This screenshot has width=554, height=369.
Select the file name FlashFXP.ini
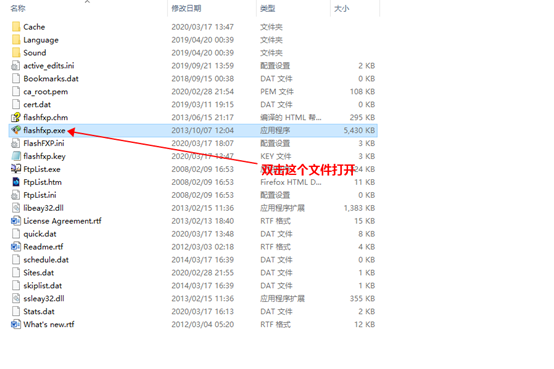(44, 143)
